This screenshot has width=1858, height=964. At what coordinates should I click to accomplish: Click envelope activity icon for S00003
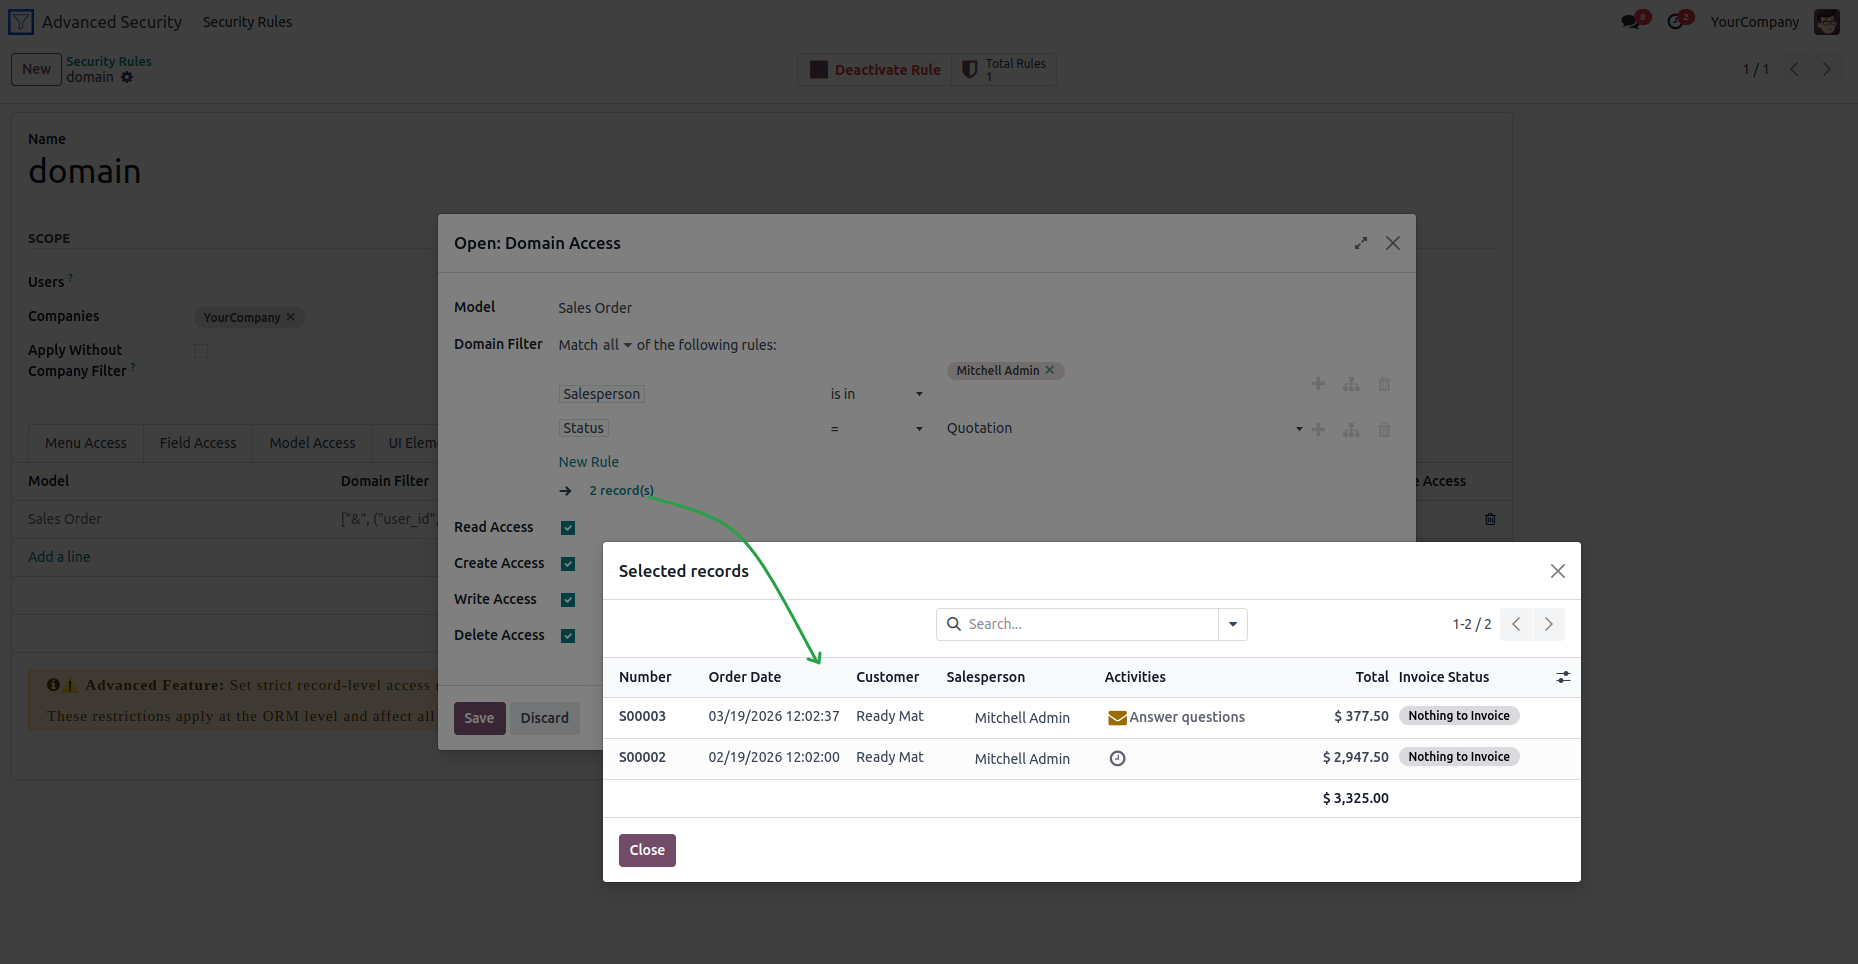[x=1117, y=718]
